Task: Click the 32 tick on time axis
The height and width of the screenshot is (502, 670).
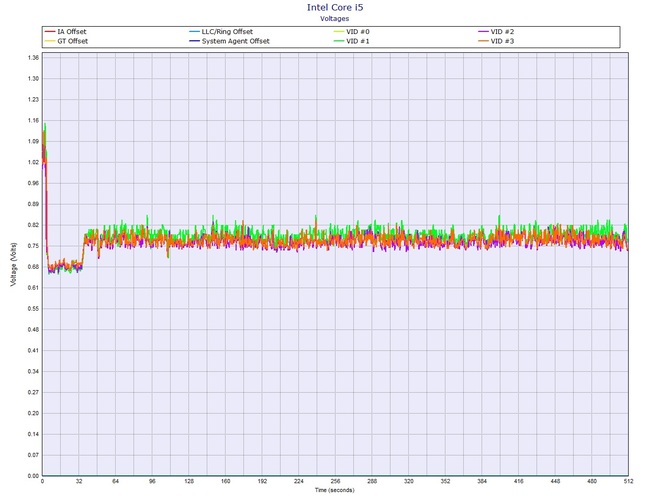Action: (x=79, y=481)
